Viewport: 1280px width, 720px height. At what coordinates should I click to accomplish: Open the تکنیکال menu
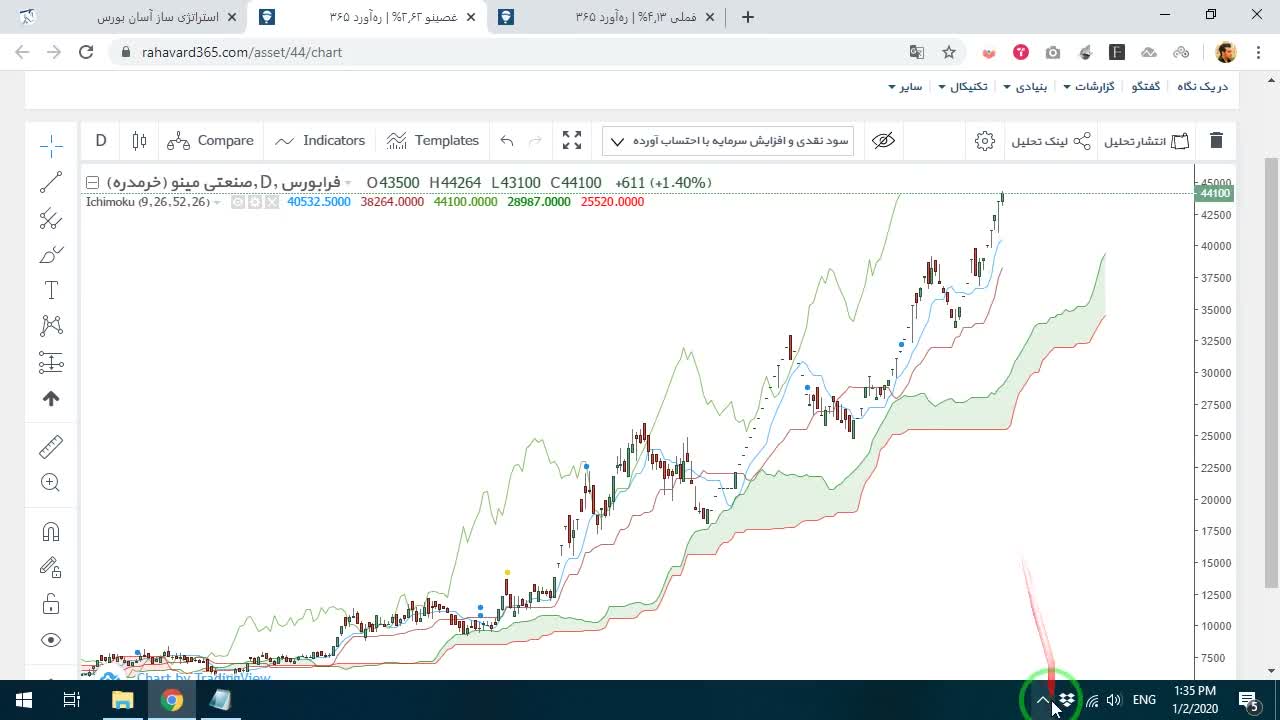click(x=962, y=87)
